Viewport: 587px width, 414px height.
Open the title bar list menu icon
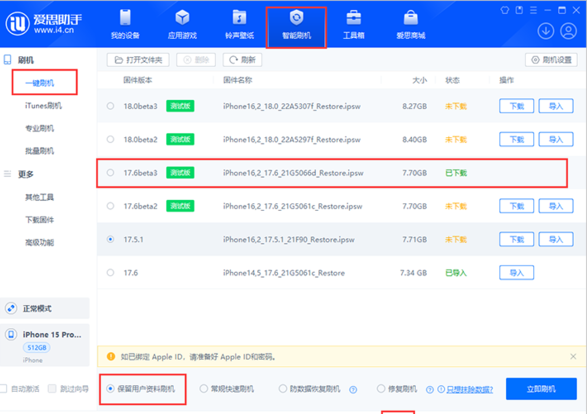coord(533,10)
